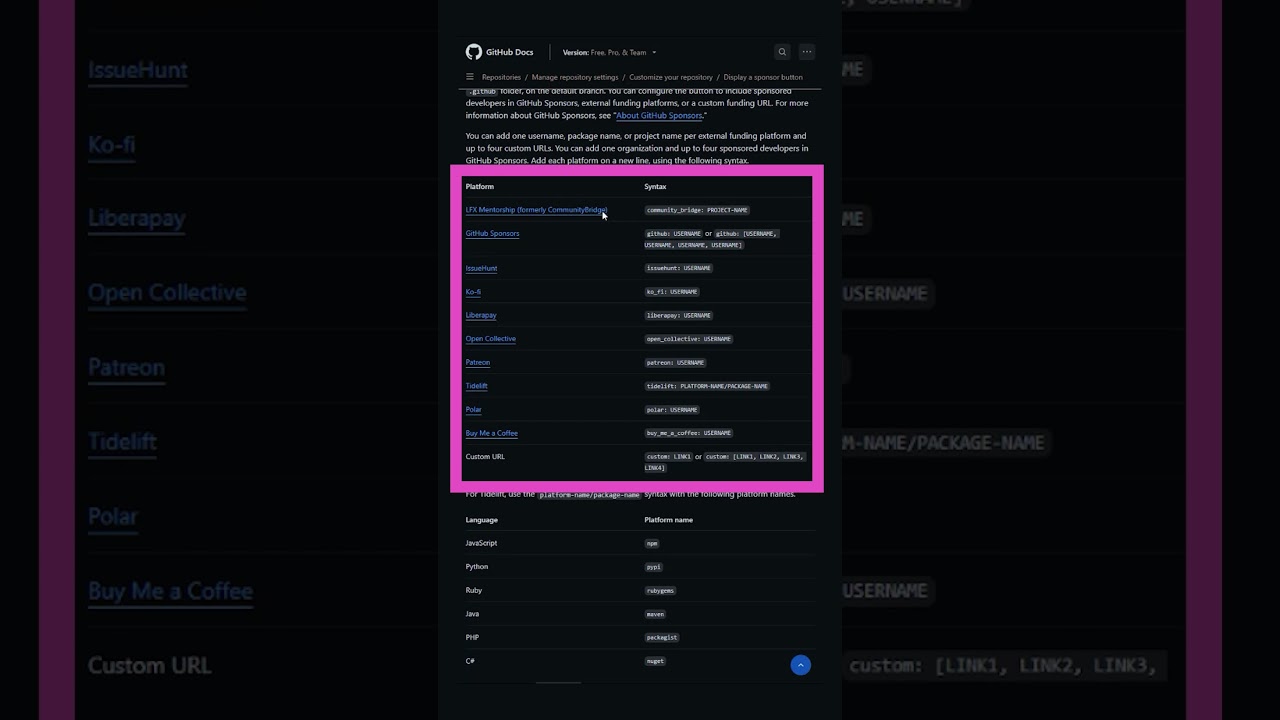The image size is (1280, 720).
Task: Click the PHP language row
Action: [472, 637]
